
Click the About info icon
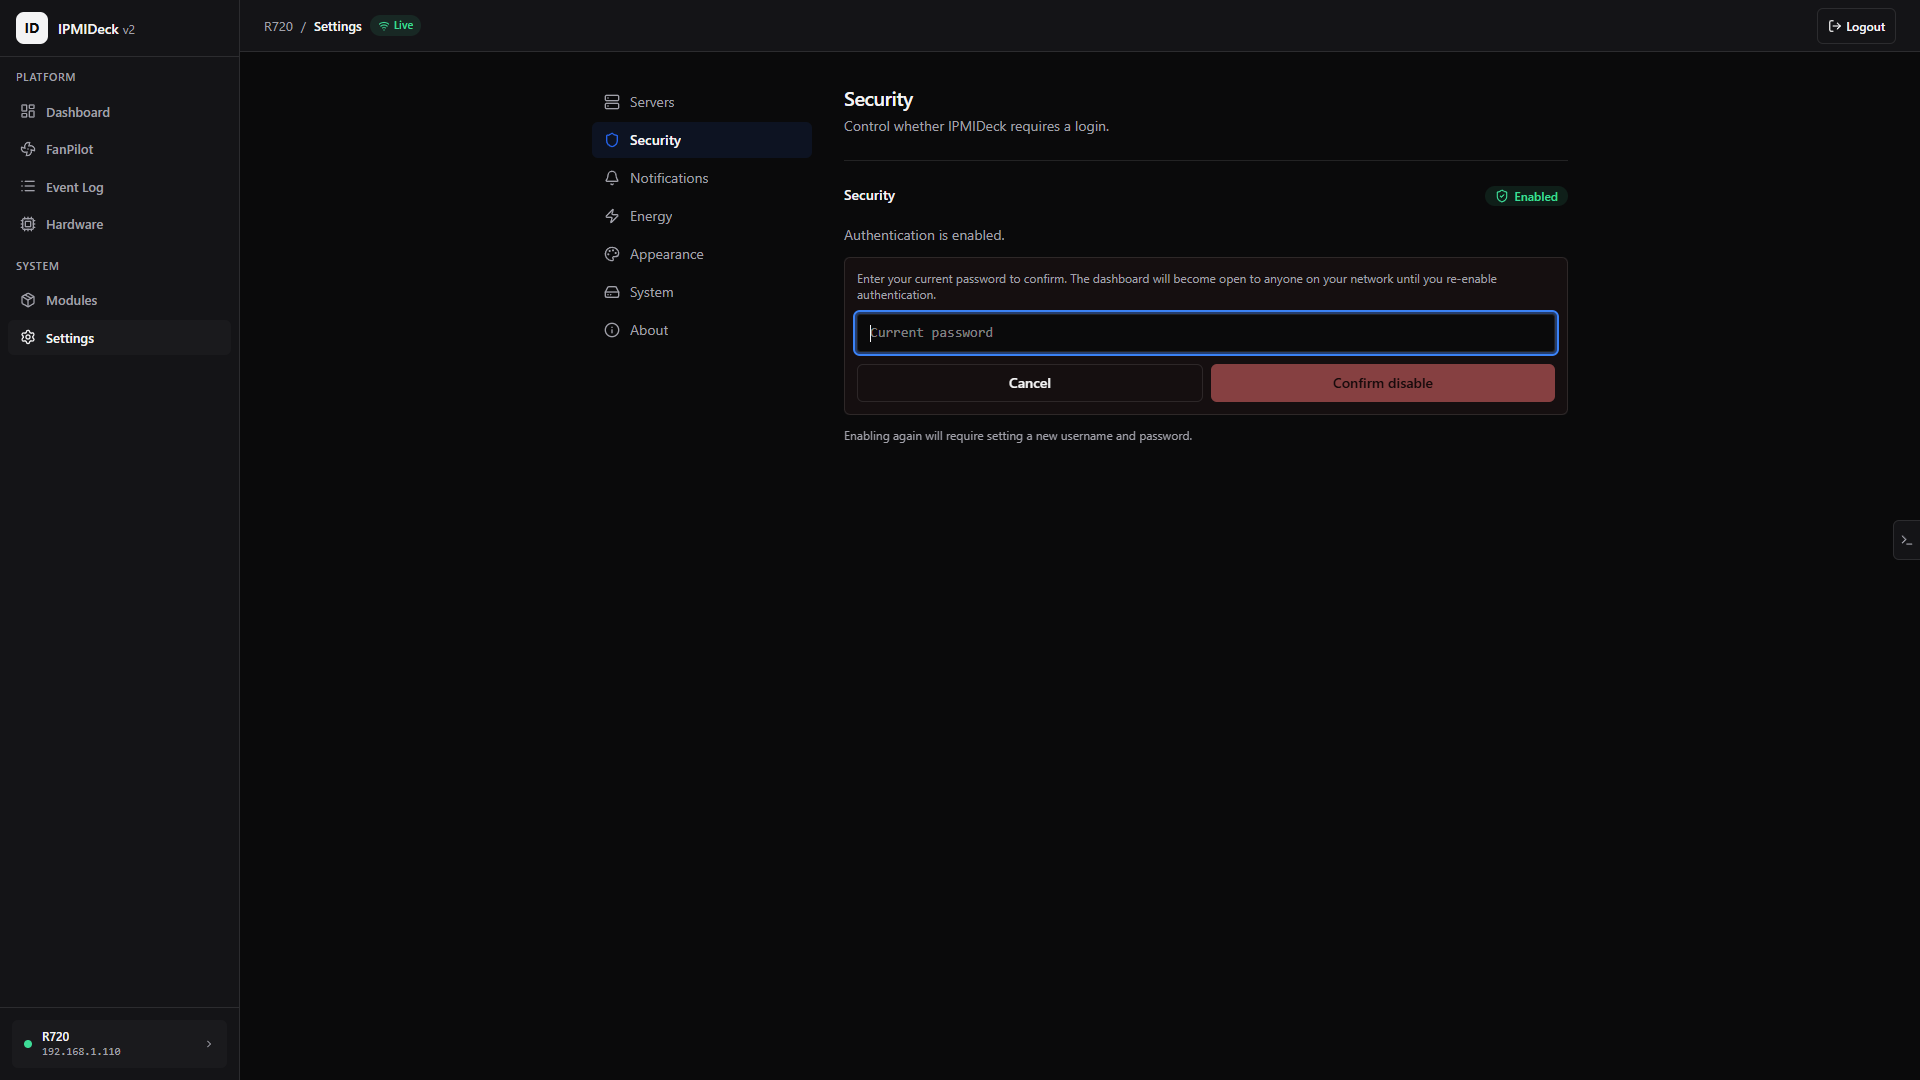[x=612, y=330]
